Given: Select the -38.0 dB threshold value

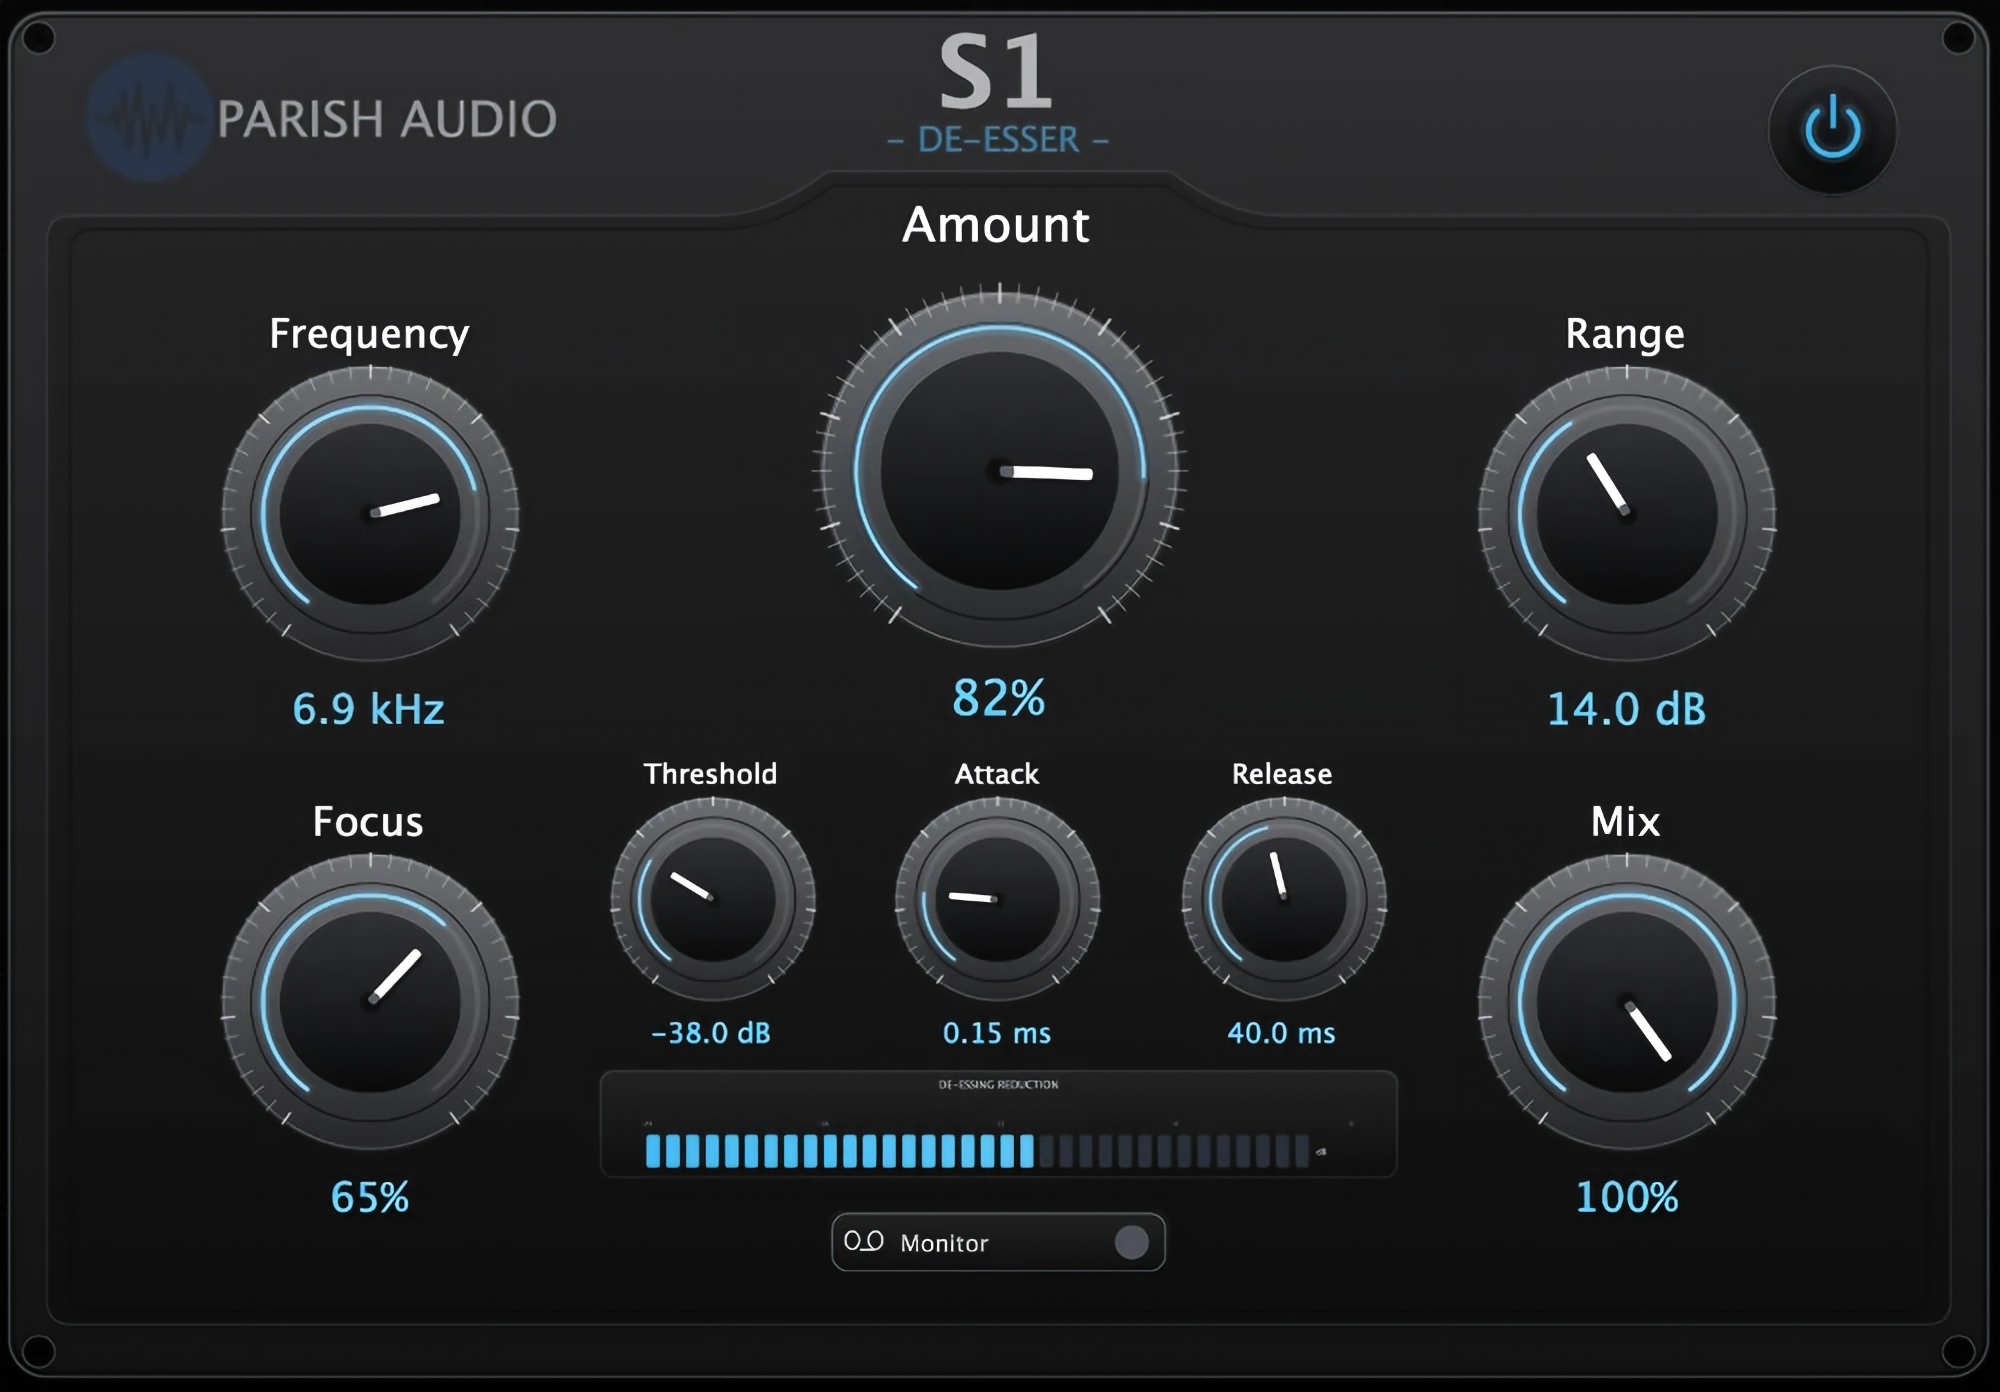Looking at the screenshot, I should pos(711,1033).
